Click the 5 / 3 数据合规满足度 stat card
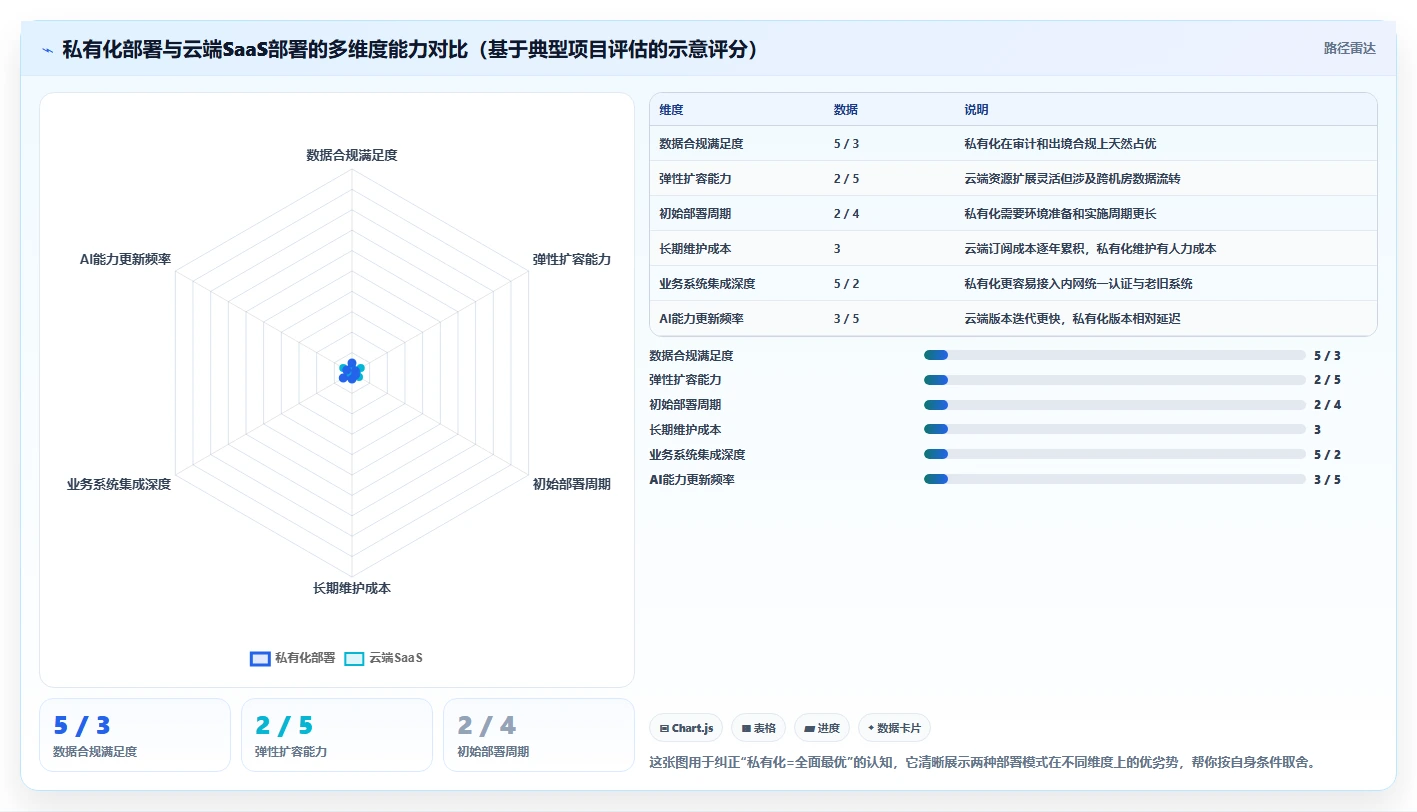 pos(135,735)
